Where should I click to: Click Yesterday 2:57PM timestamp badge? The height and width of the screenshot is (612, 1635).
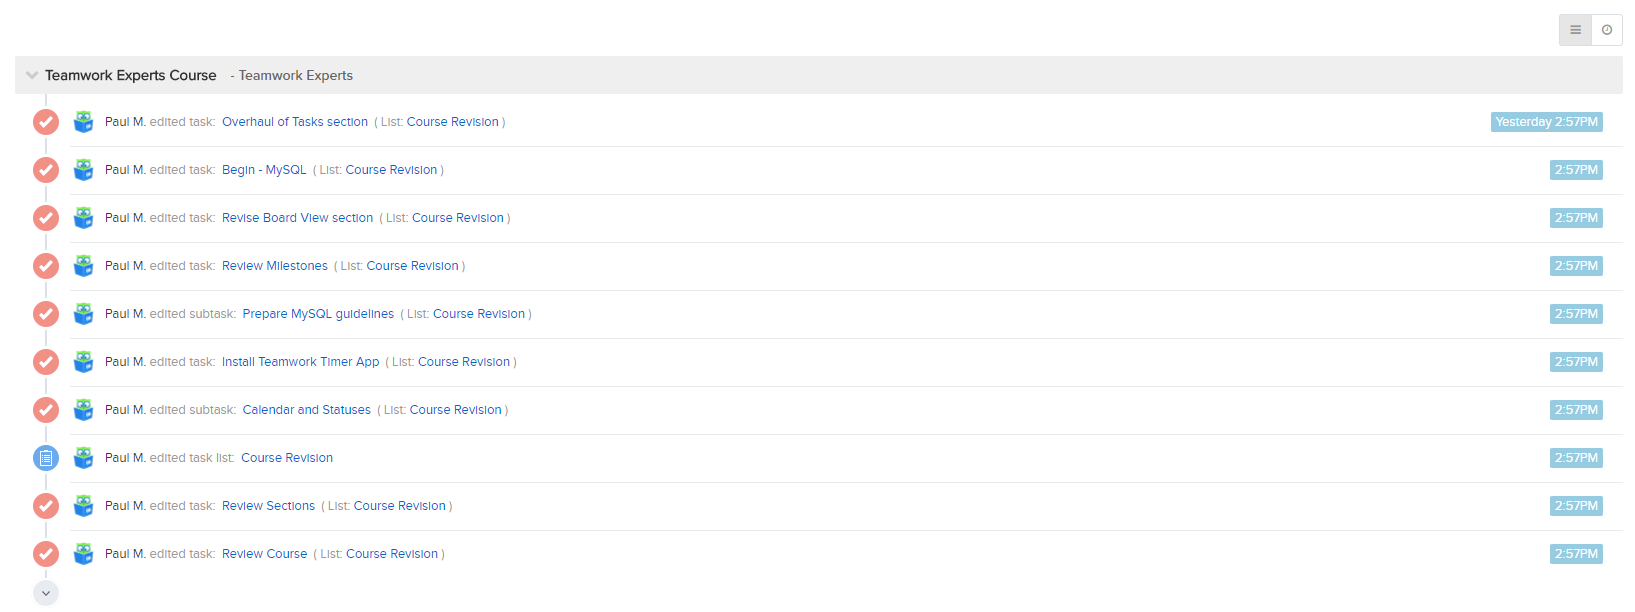(1547, 122)
